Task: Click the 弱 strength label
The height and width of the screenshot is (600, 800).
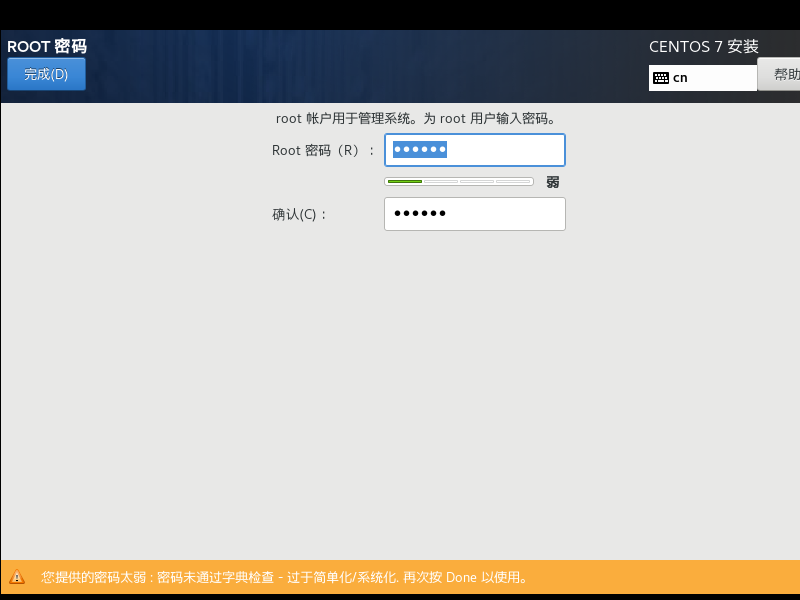Action: click(553, 182)
